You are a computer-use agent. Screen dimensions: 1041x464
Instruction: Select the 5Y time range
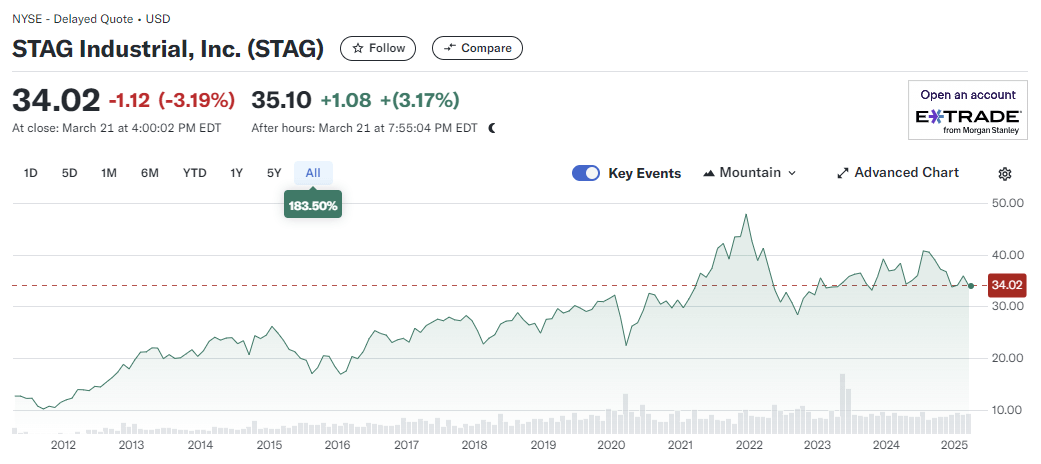click(274, 173)
